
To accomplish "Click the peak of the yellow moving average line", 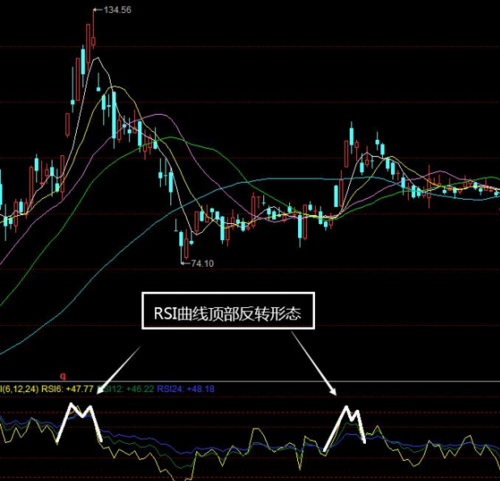I will point(114,87).
